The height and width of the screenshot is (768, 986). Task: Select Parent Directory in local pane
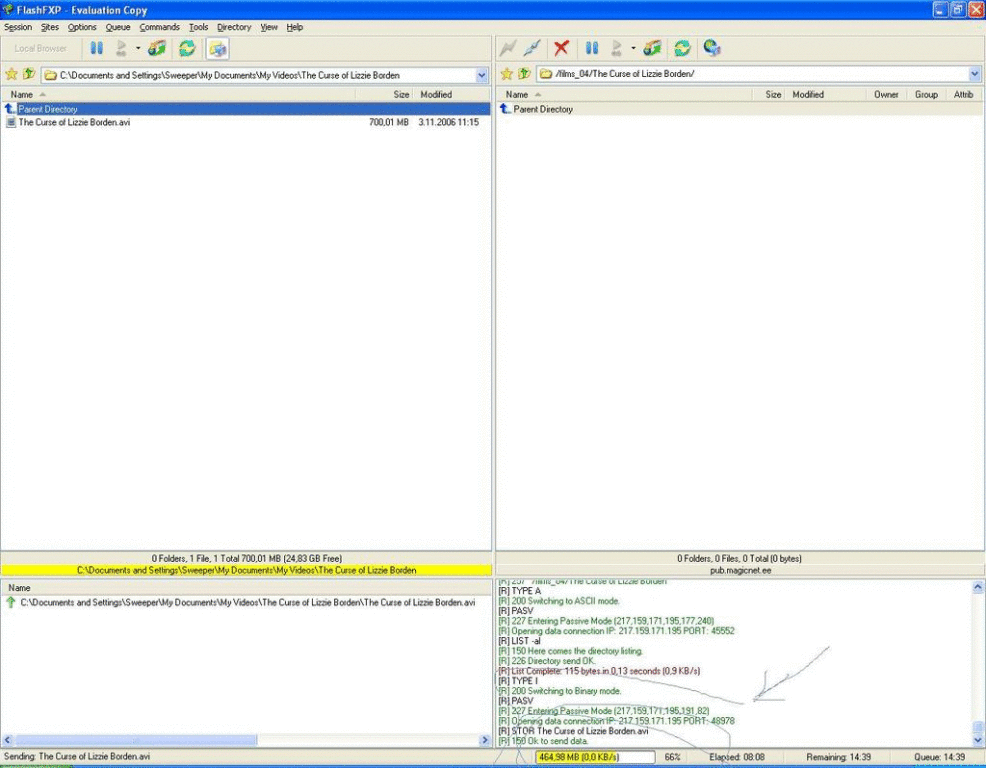246,109
